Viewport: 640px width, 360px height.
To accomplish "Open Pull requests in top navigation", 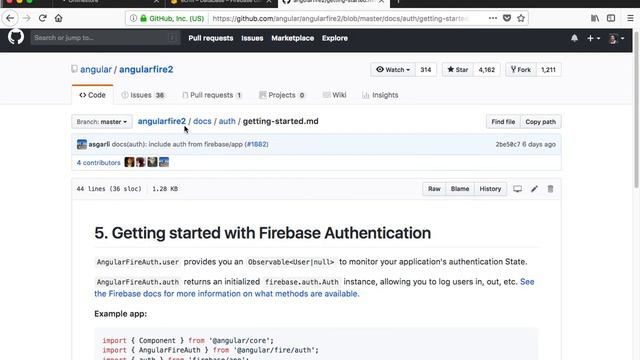I will point(211,38).
